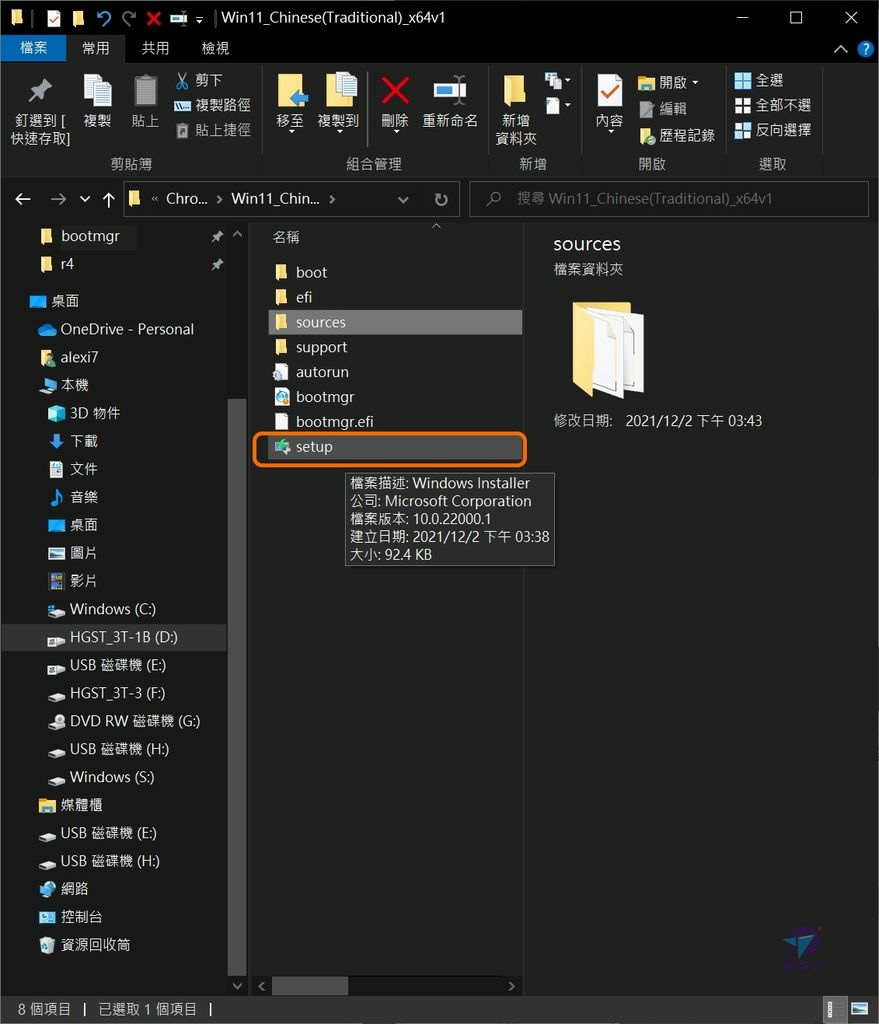Select the bootmgr.efi file
879x1024 pixels.
pos(395,422)
